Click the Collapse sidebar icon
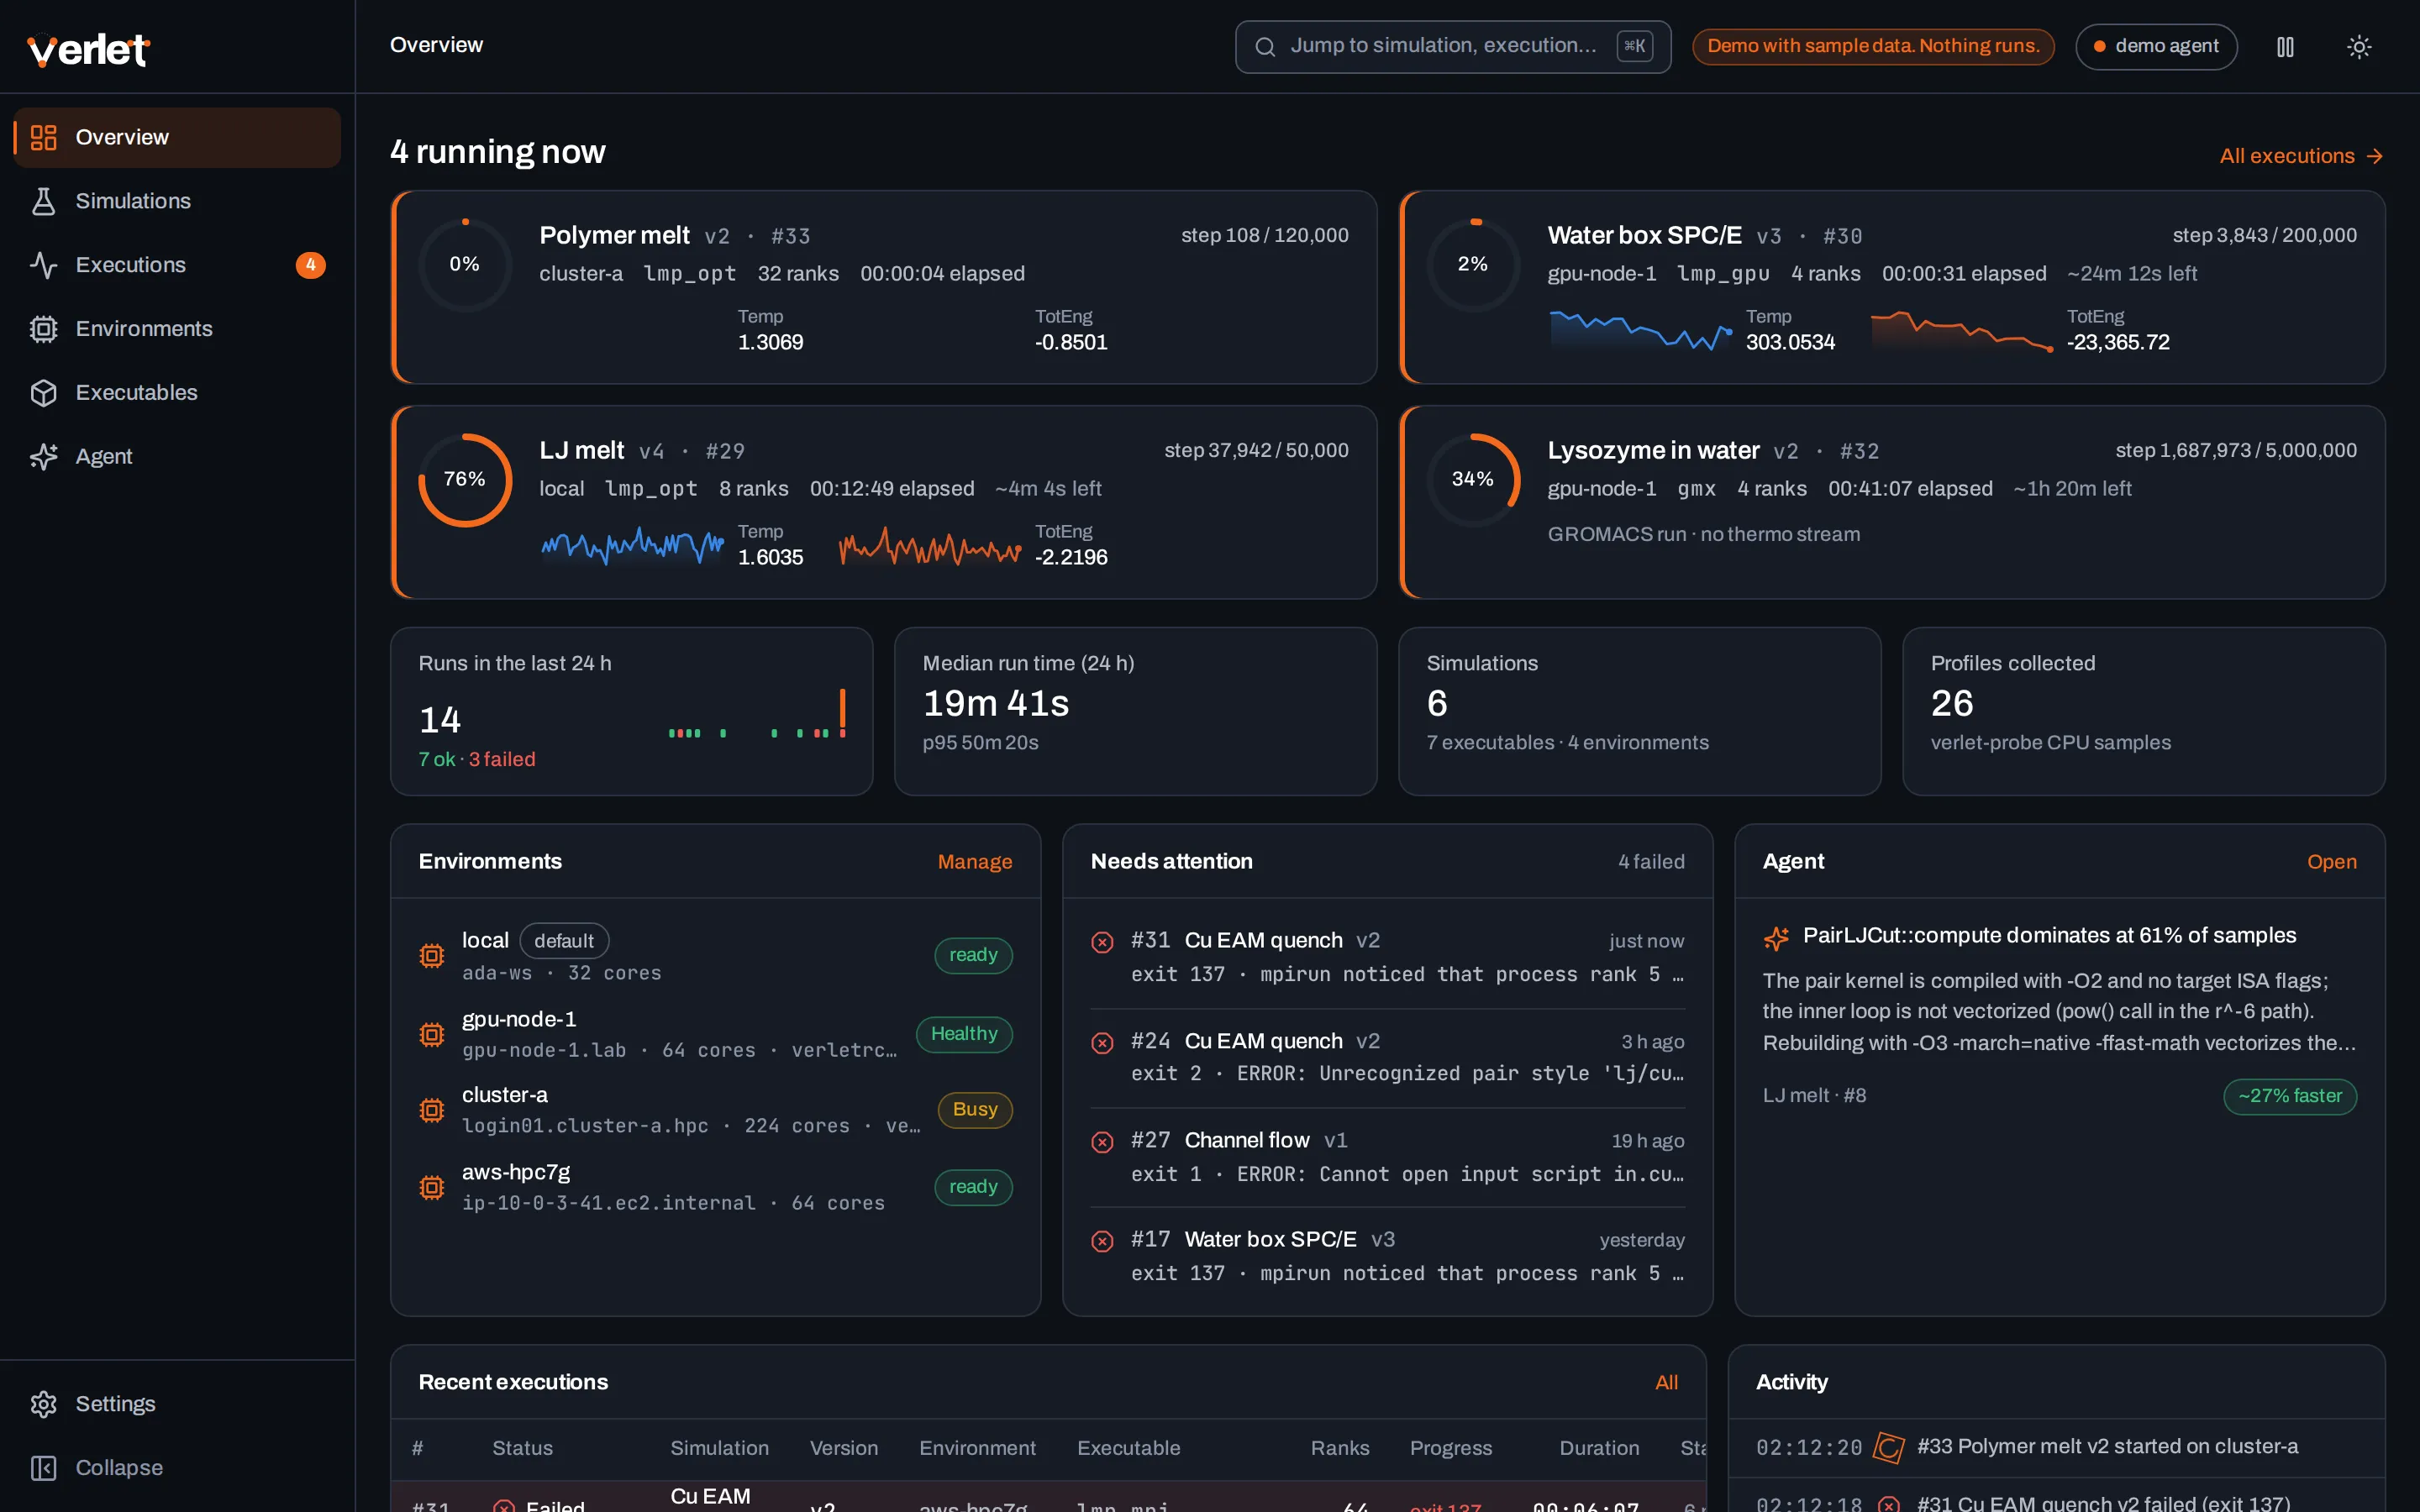 tap(43, 1468)
